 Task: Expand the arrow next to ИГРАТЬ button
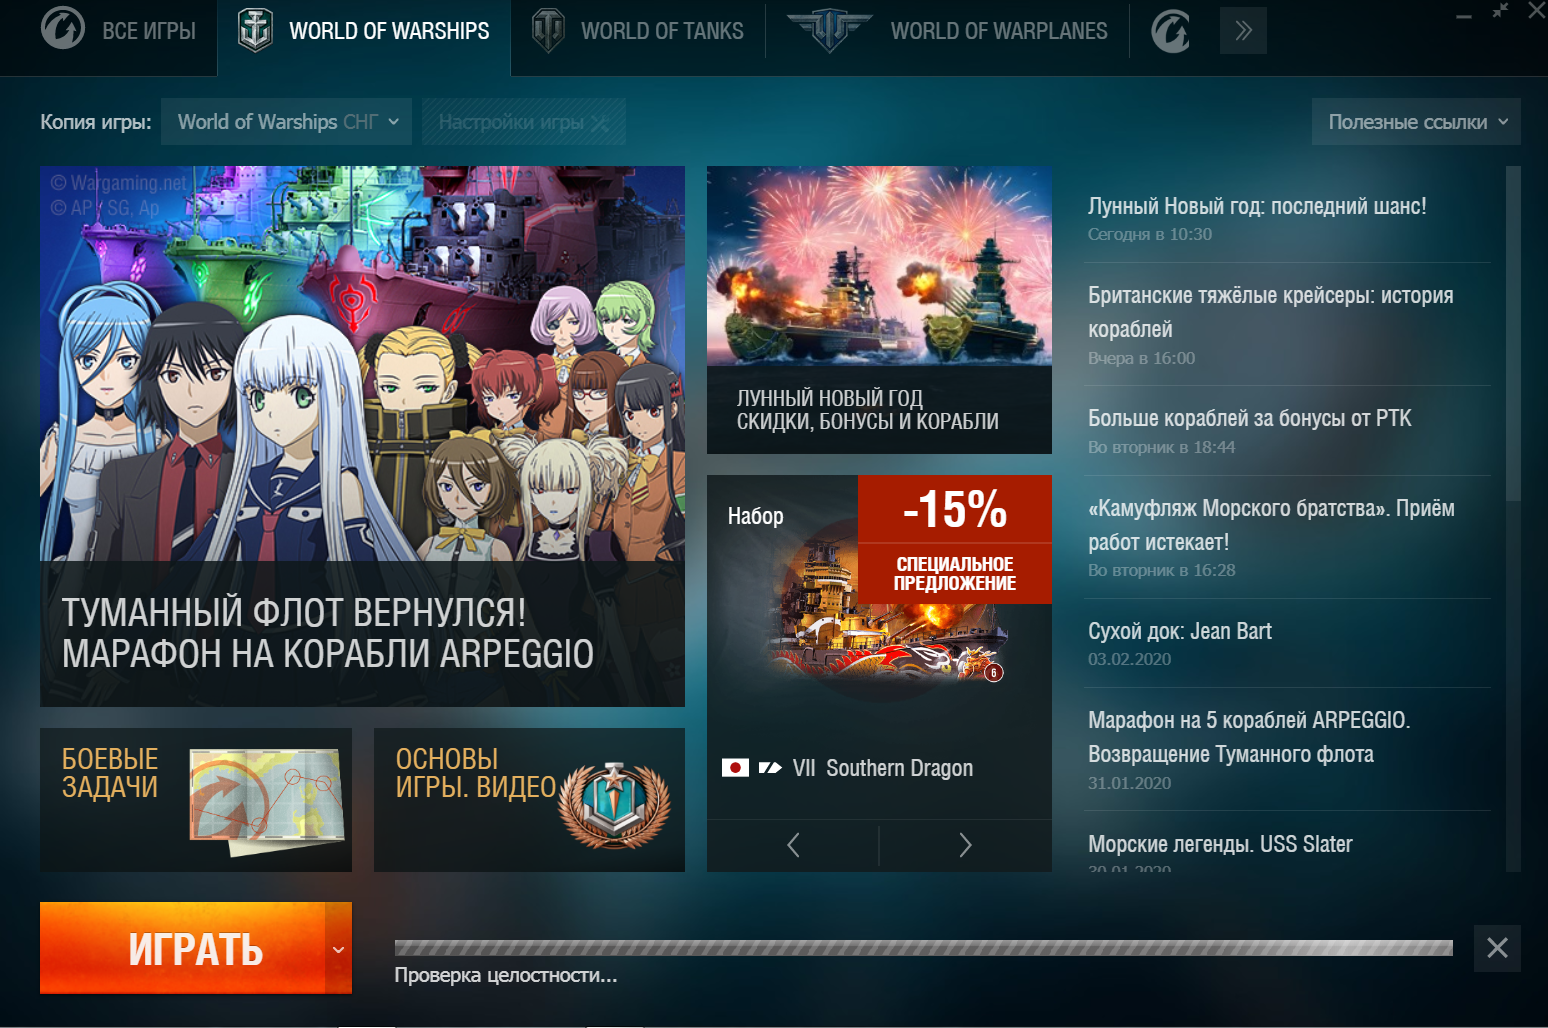[x=338, y=948]
